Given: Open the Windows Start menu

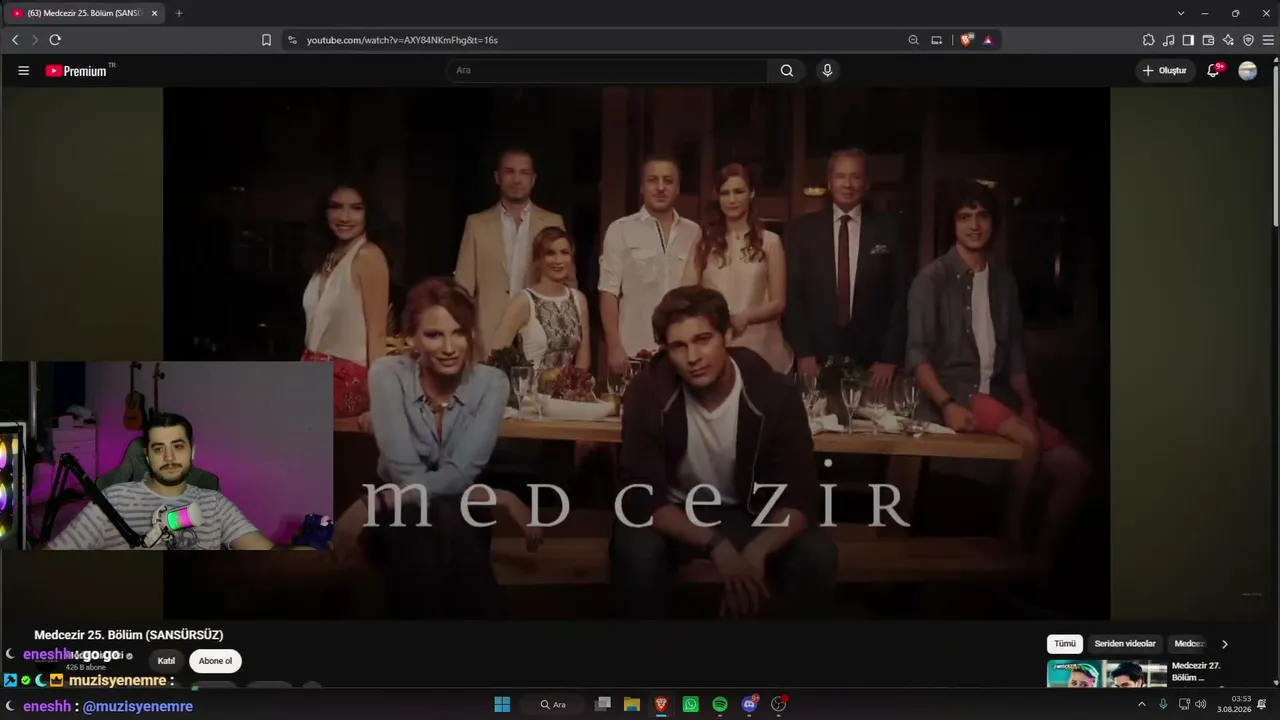Looking at the screenshot, I should tap(502, 704).
